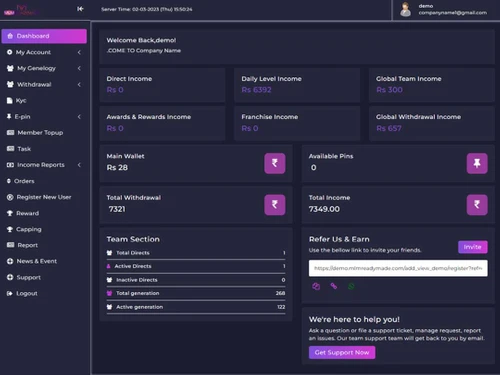Open the Dashboard menu item
Image resolution: width=500 pixels, height=375 pixels.
point(44,36)
